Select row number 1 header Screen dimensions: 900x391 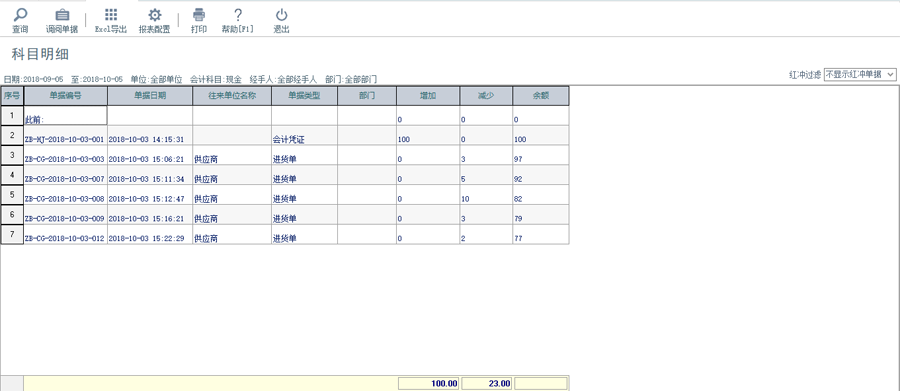tap(11, 115)
